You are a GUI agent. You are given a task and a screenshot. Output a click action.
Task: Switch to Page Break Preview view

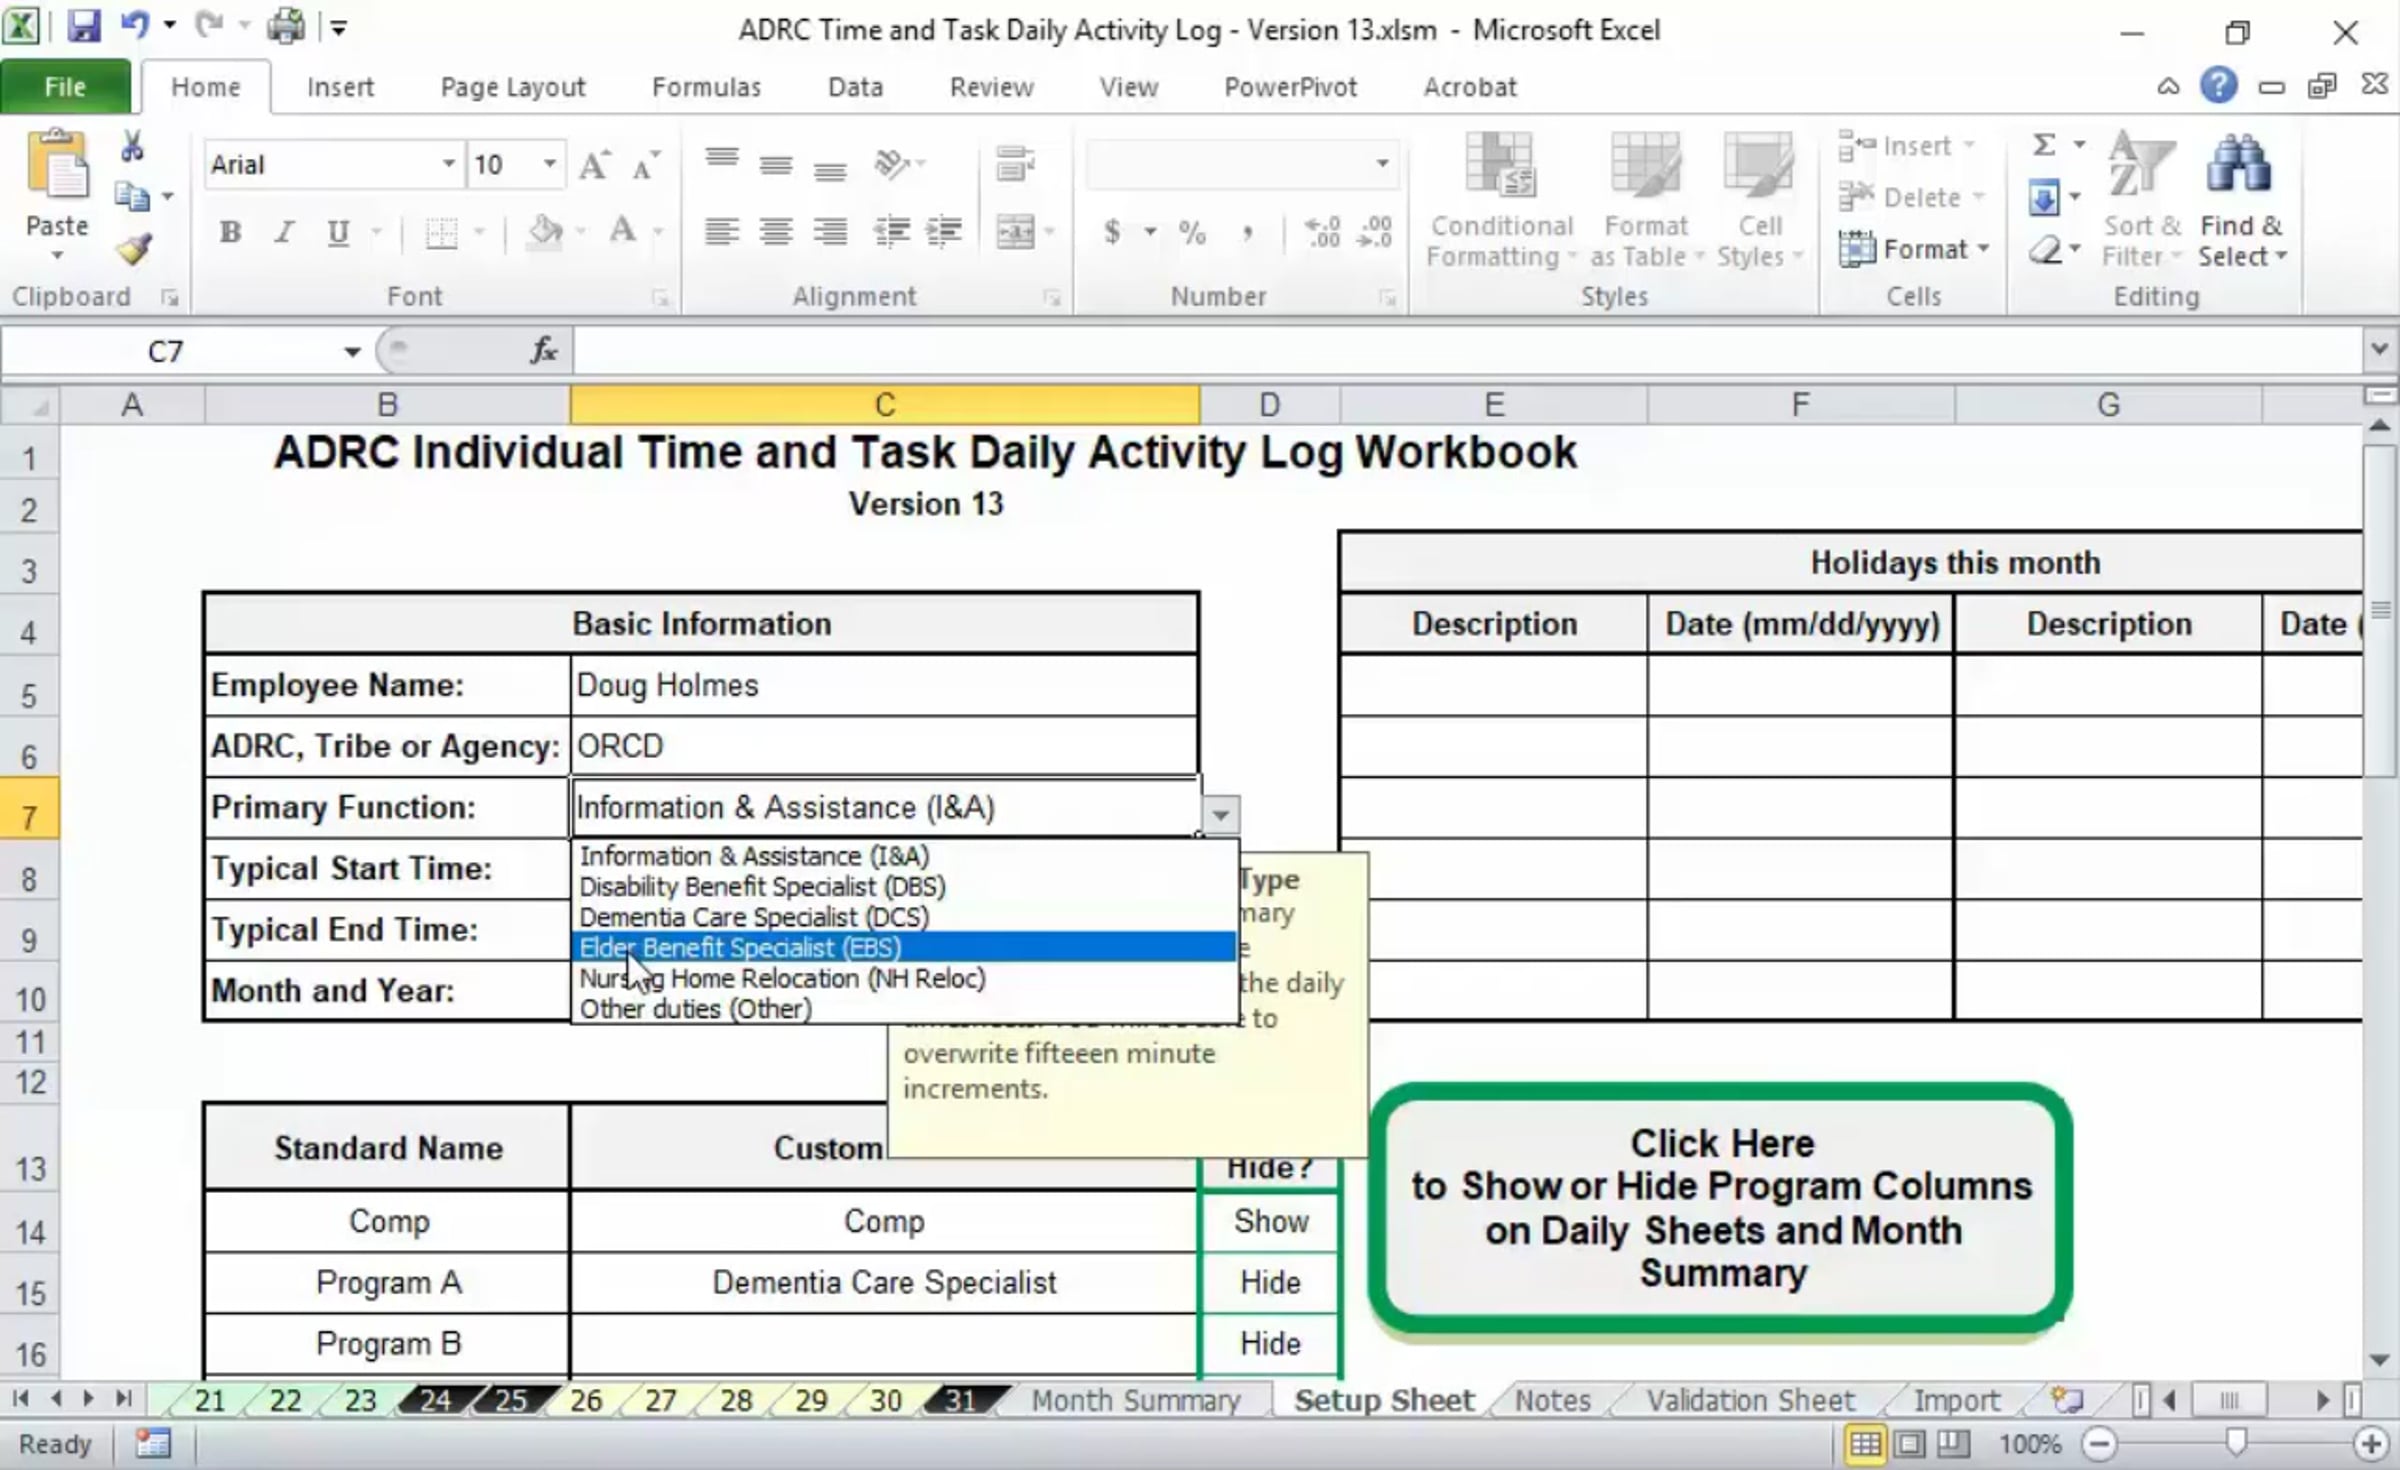(x=1953, y=1443)
